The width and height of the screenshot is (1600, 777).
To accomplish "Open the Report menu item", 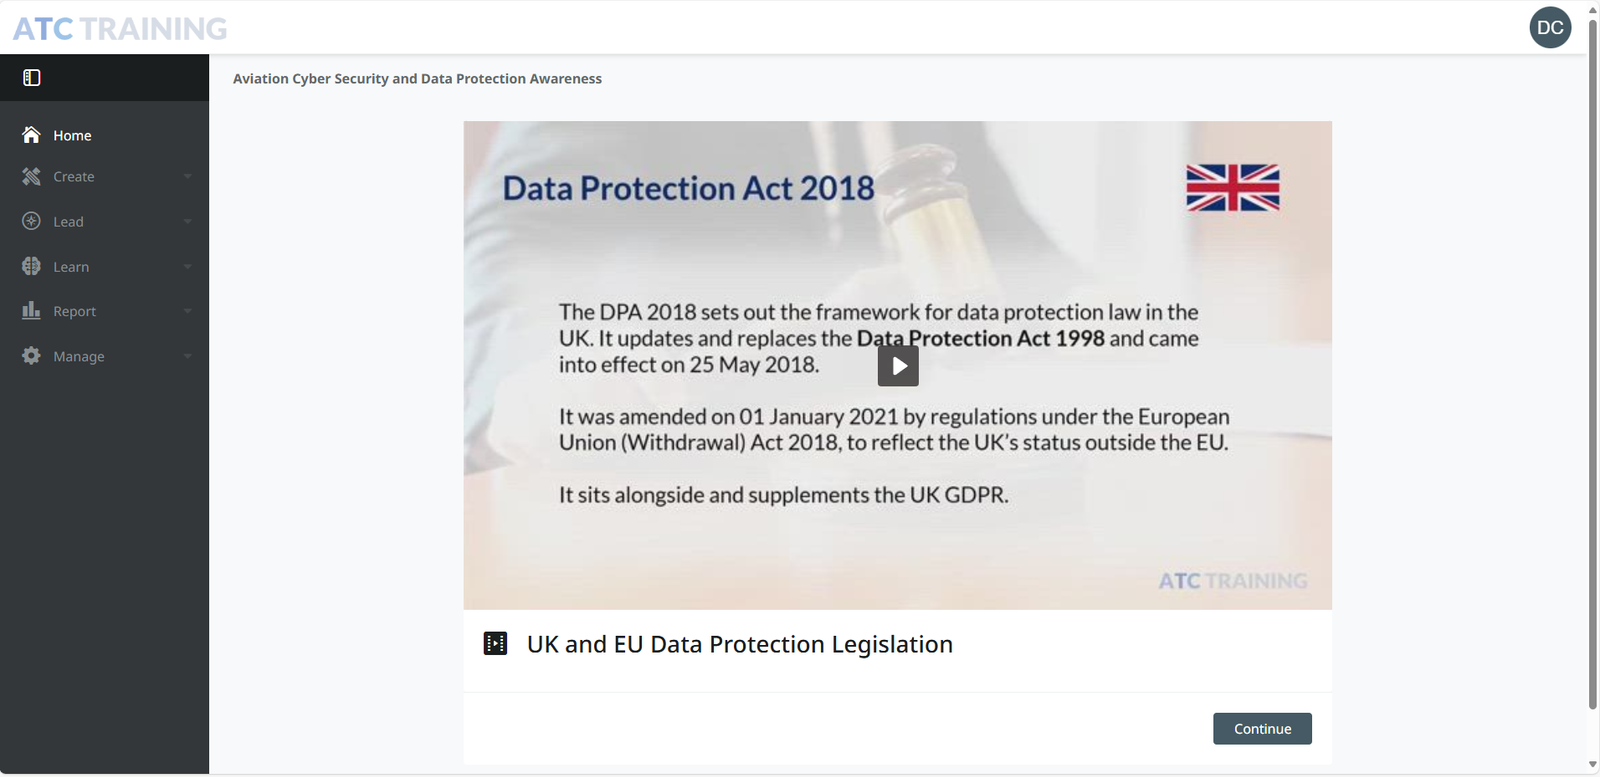I will [75, 311].
